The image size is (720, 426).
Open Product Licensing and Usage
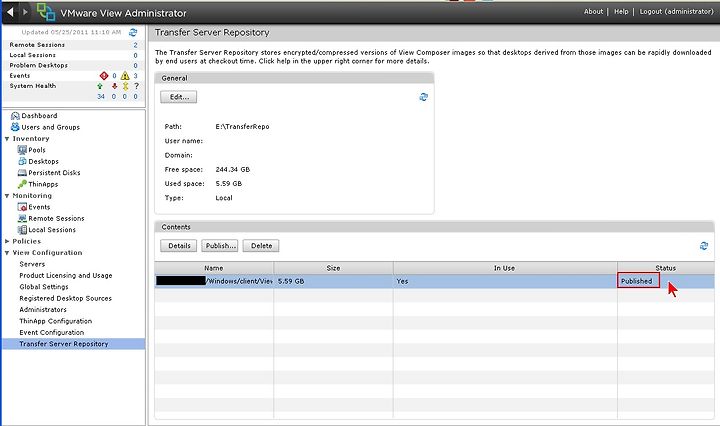coord(66,275)
